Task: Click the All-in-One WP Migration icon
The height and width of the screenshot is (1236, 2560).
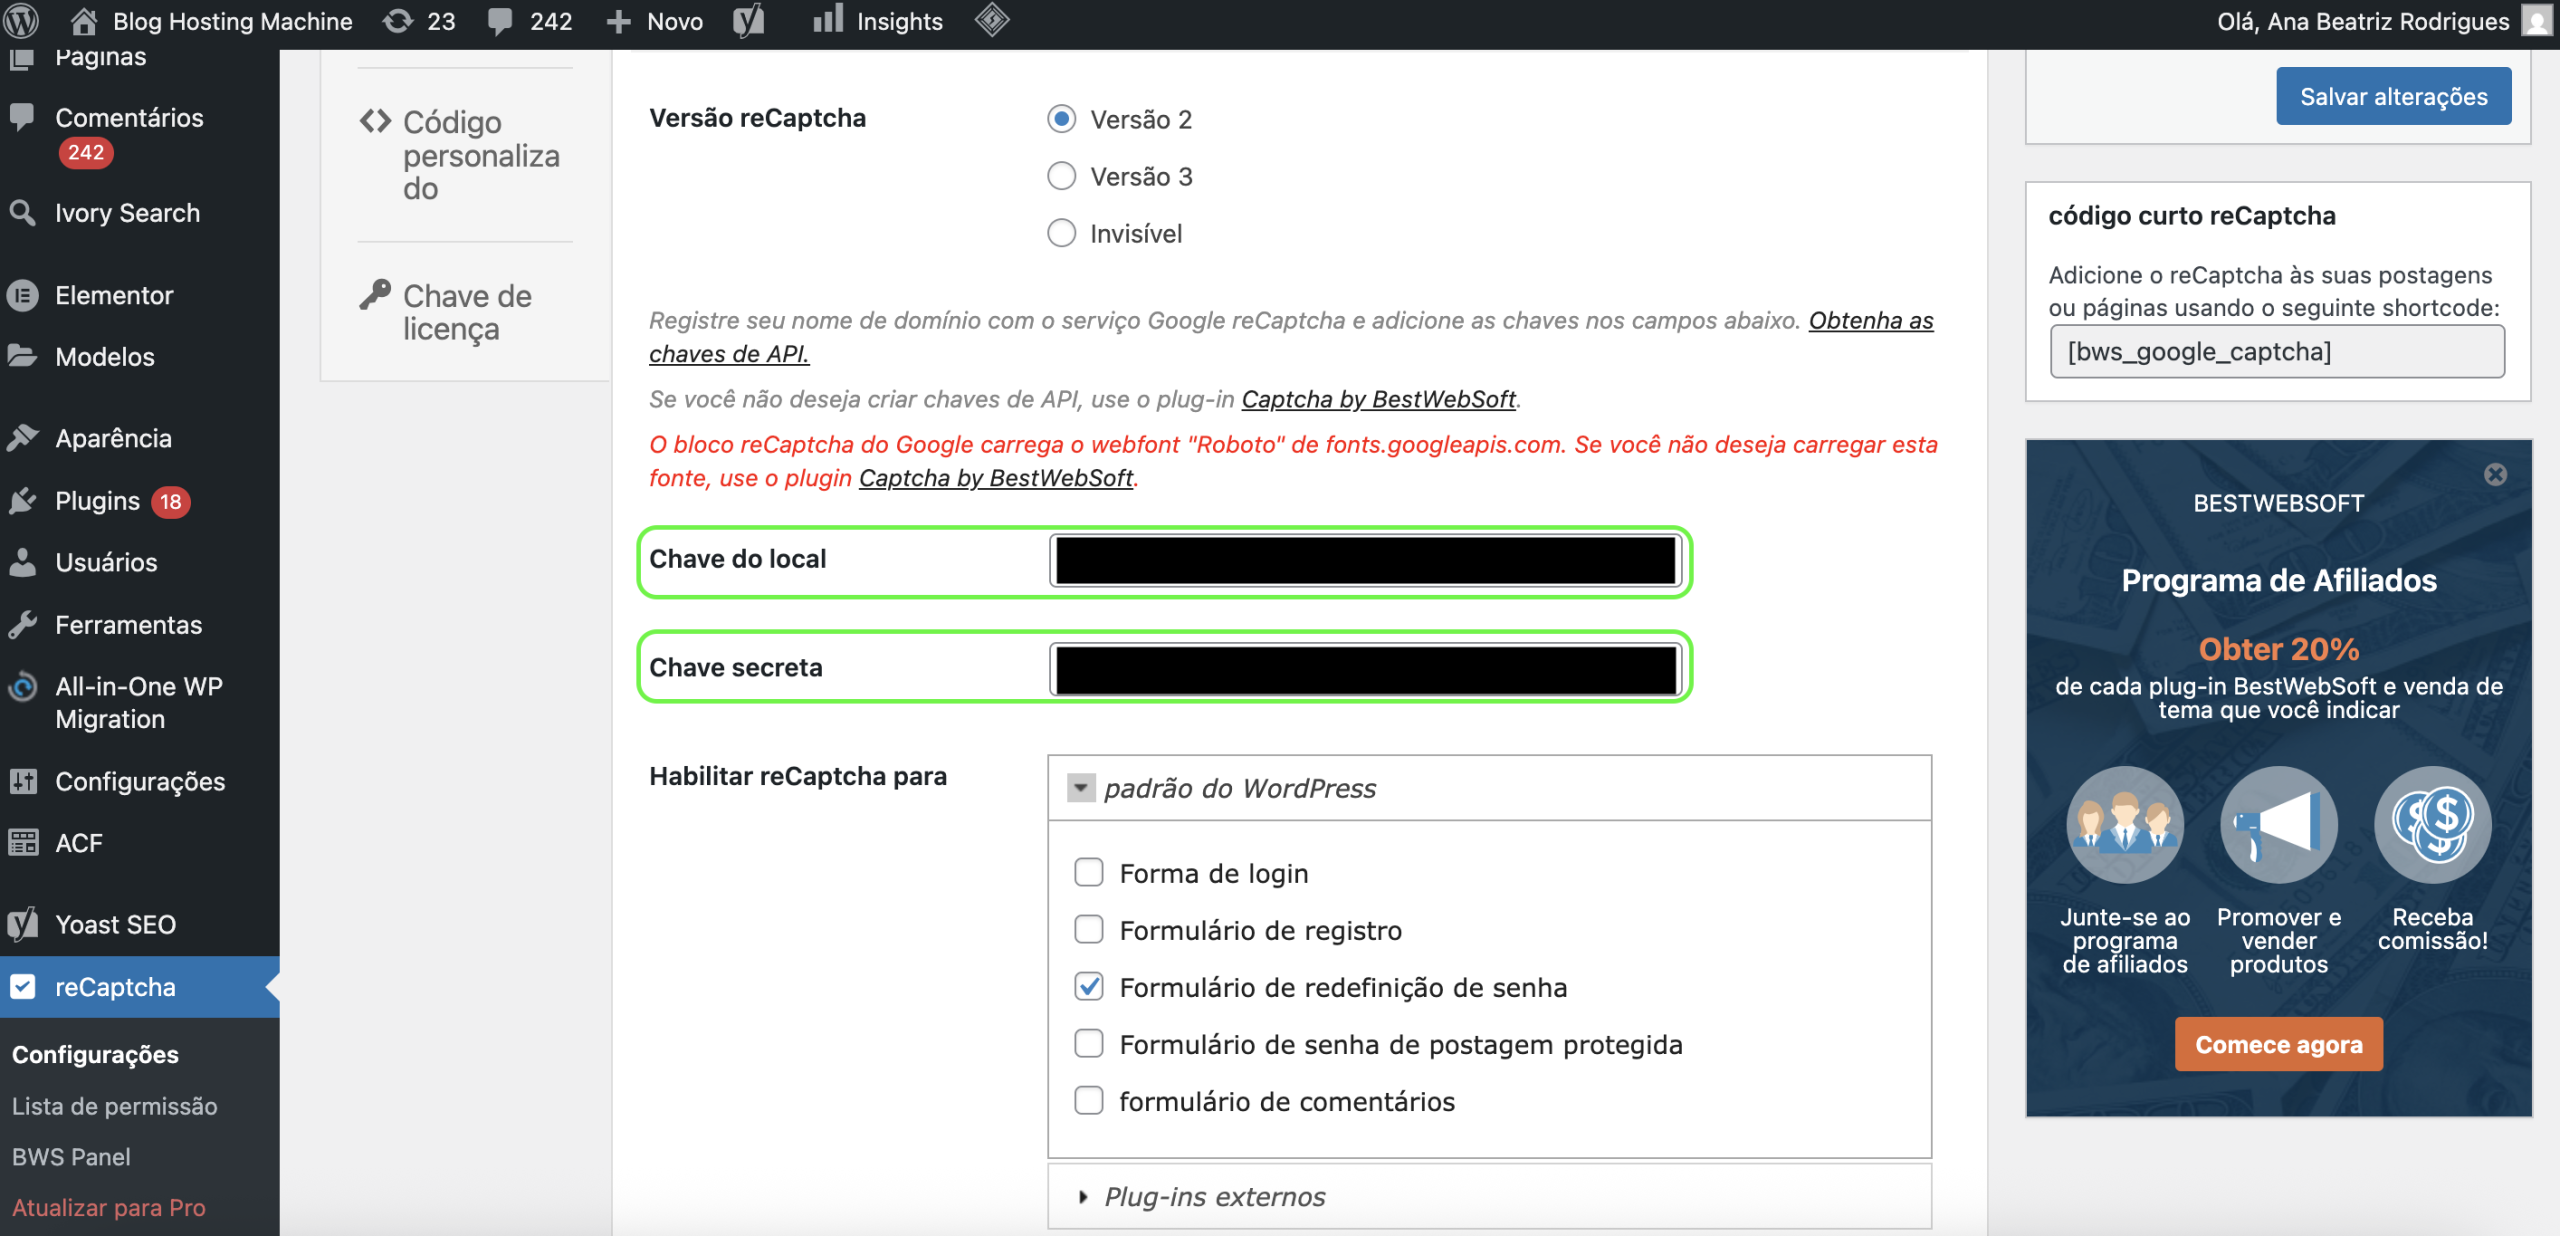Action: tap(22, 686)
